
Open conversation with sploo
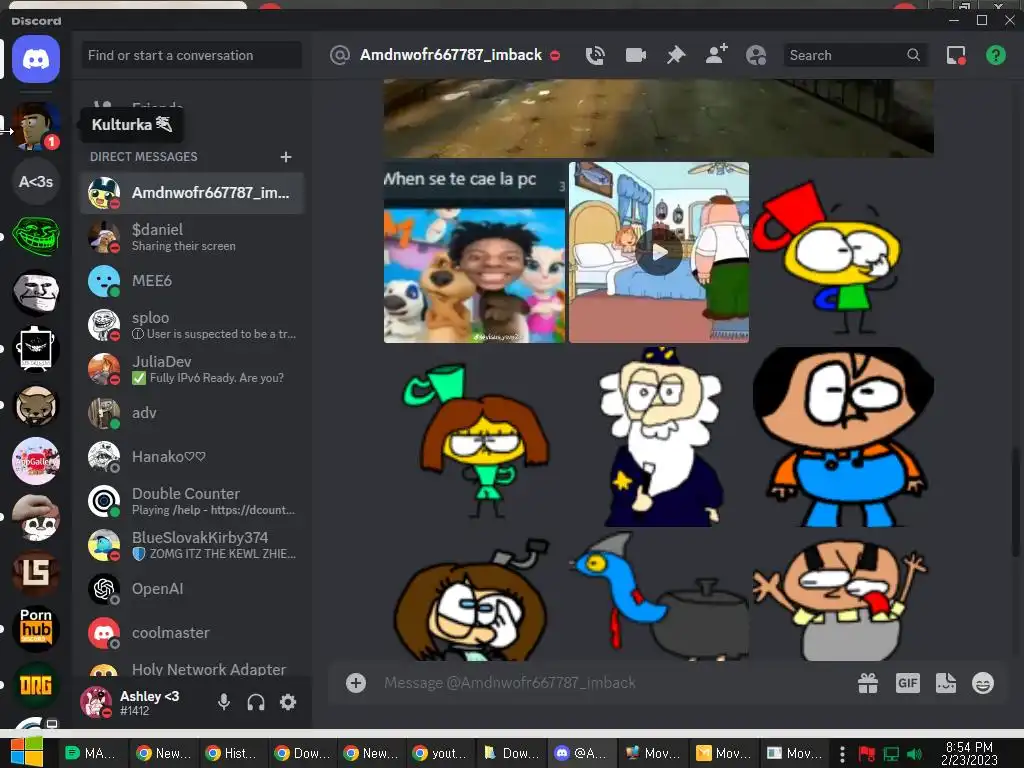click(x=192, y=325)
